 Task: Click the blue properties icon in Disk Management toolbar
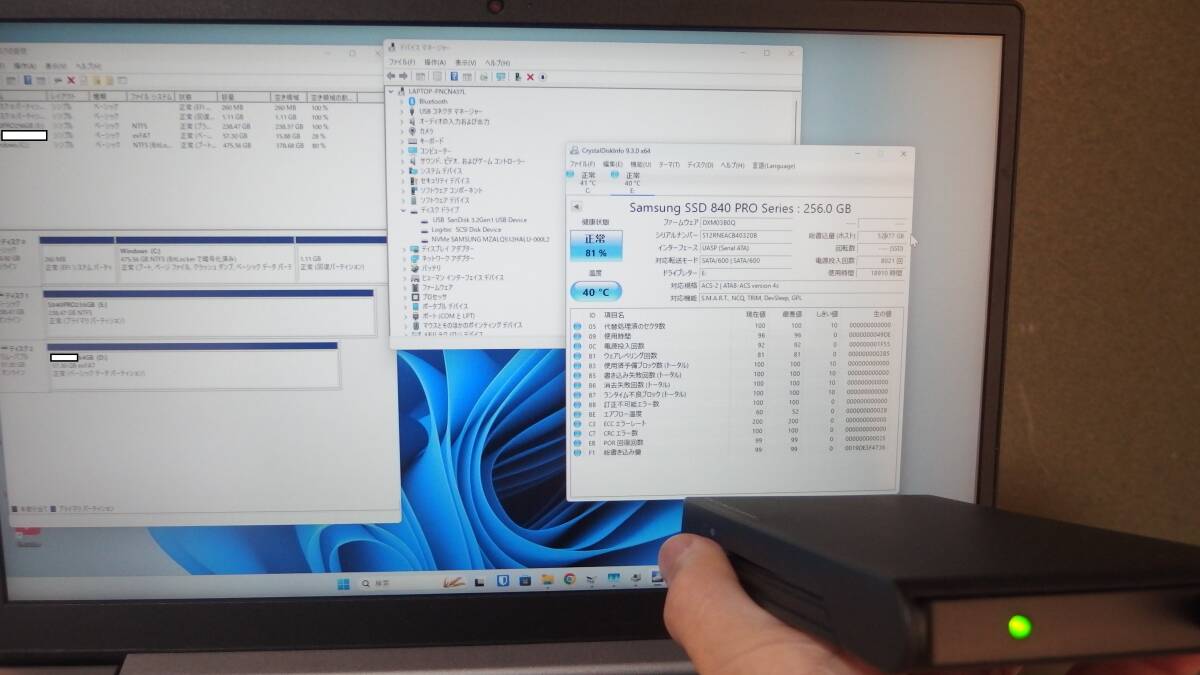(28, 79)
